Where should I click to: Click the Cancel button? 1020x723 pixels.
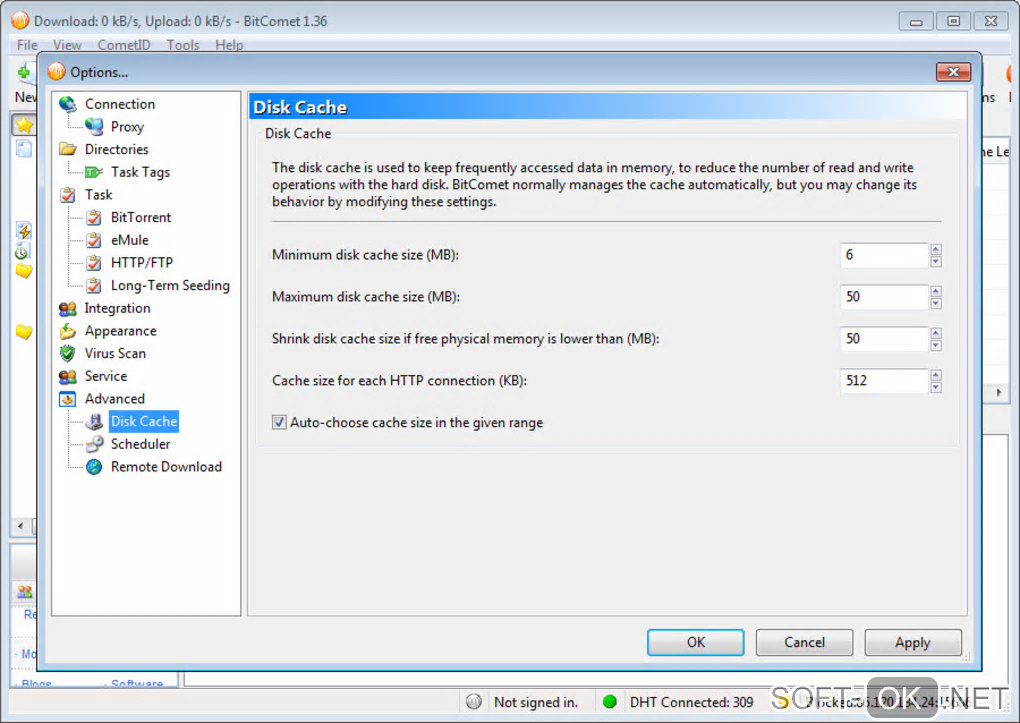pos(804,642)
